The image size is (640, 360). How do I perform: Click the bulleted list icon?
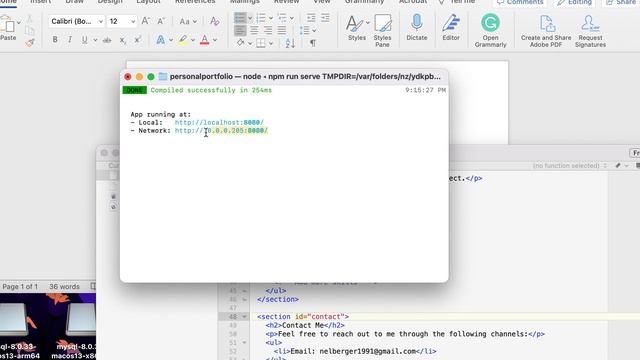240,18
